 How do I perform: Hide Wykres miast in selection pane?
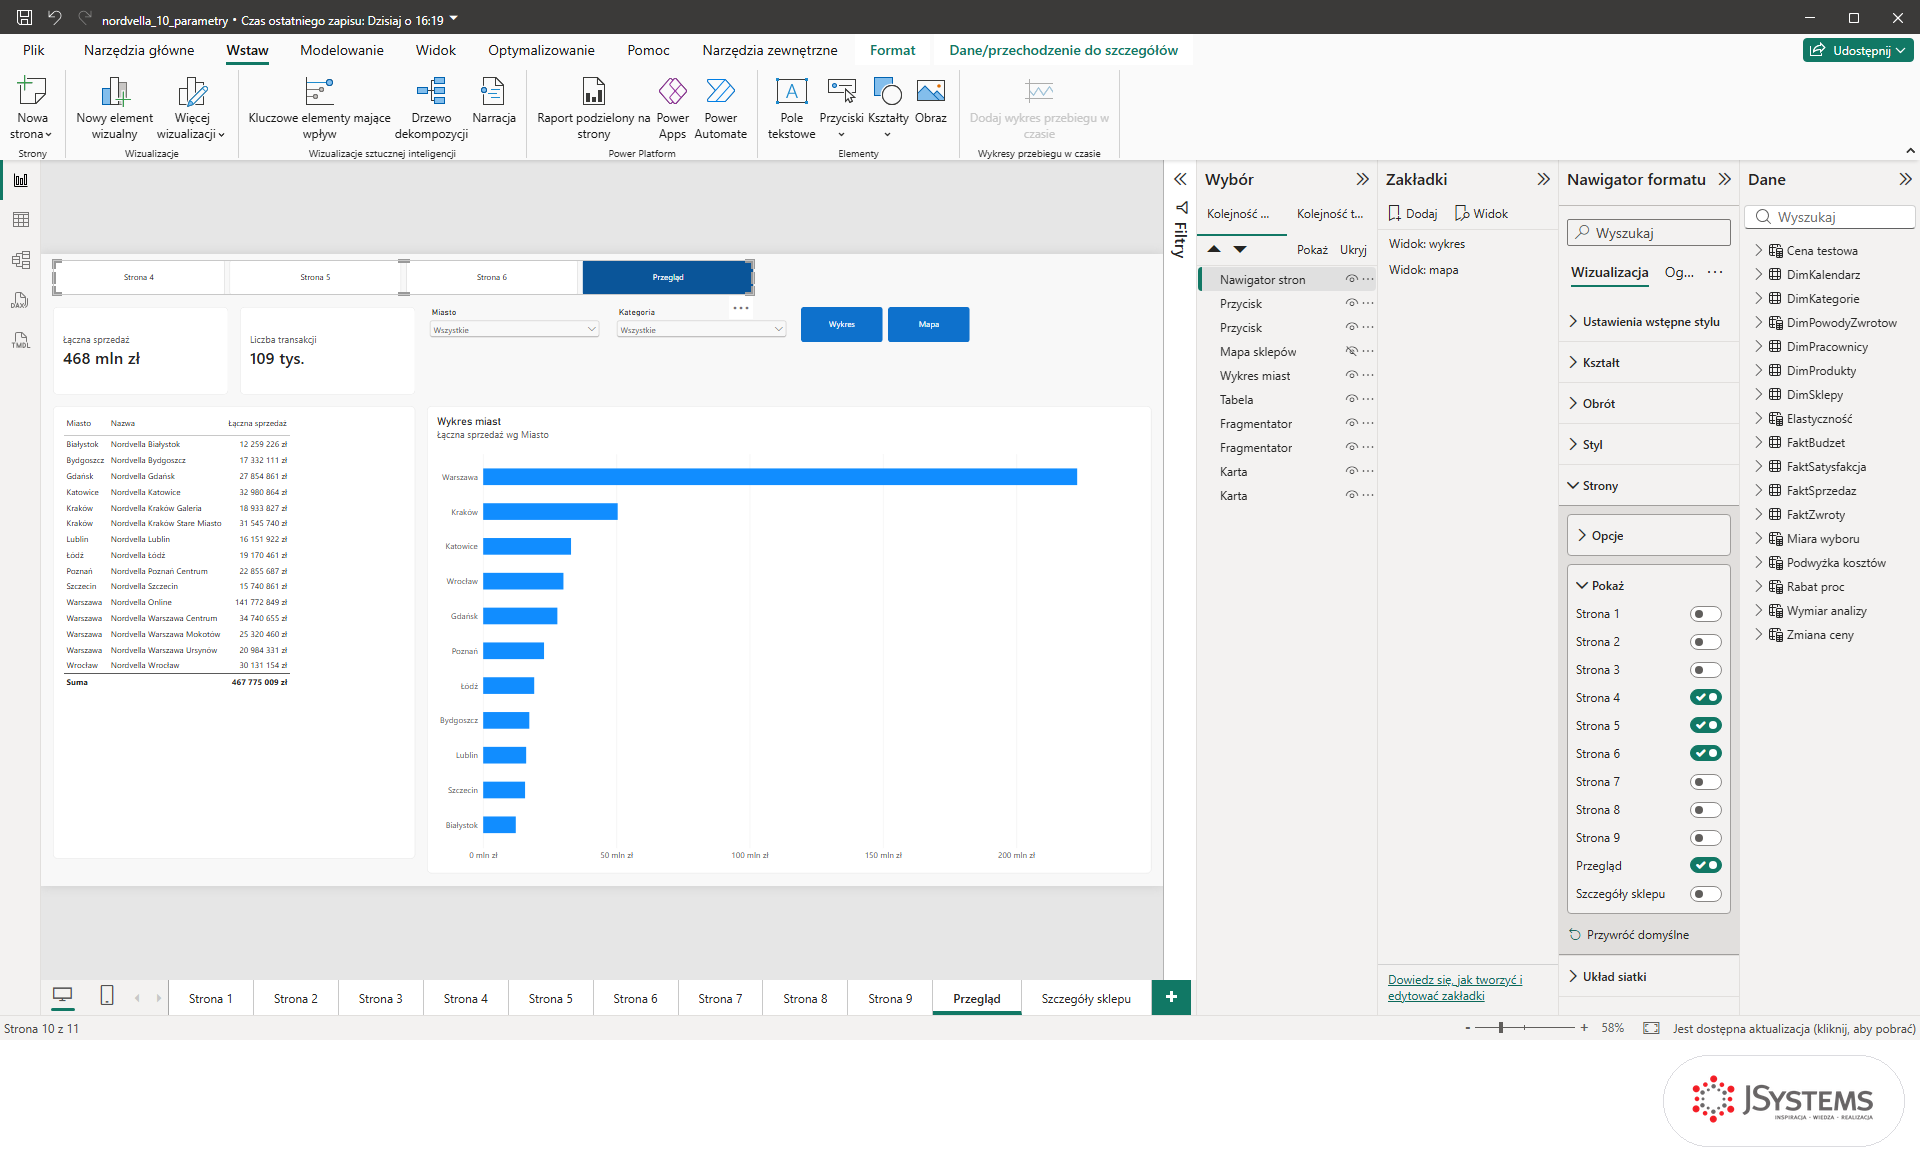tap(1351, 376)
